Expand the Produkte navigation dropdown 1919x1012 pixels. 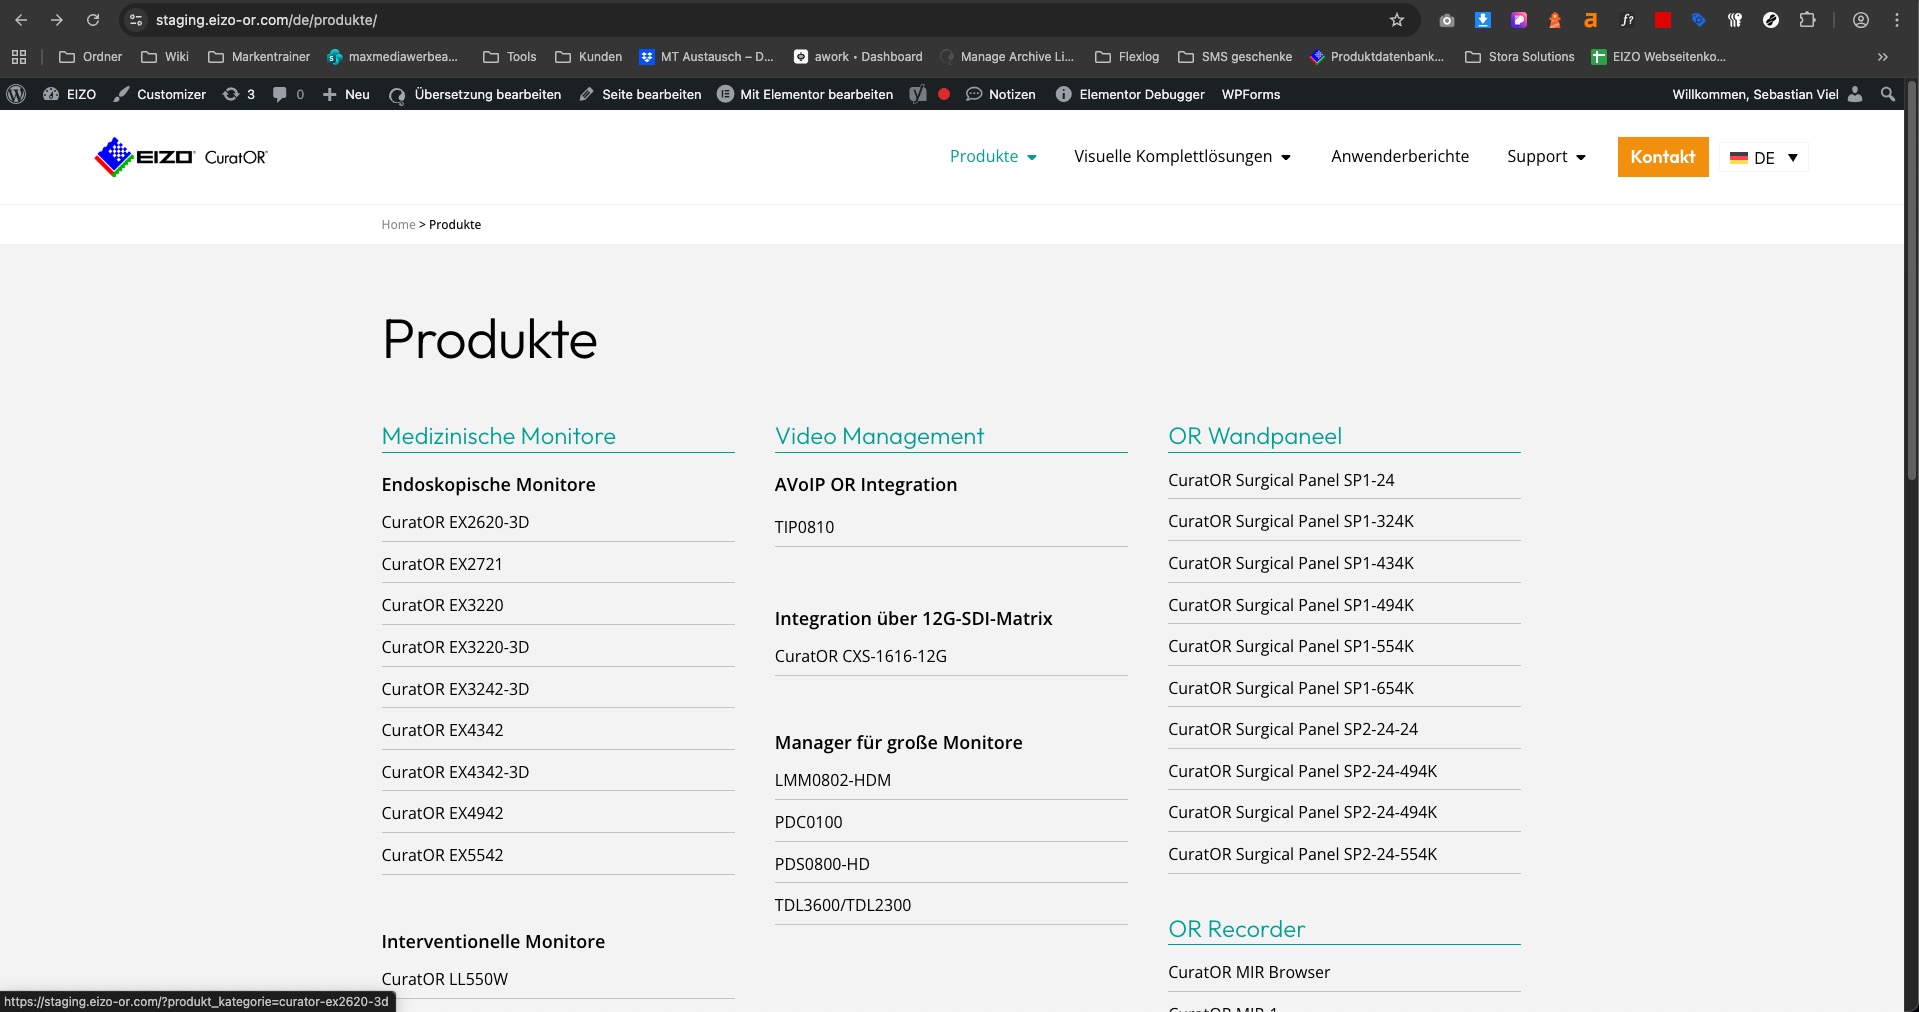1032,157
